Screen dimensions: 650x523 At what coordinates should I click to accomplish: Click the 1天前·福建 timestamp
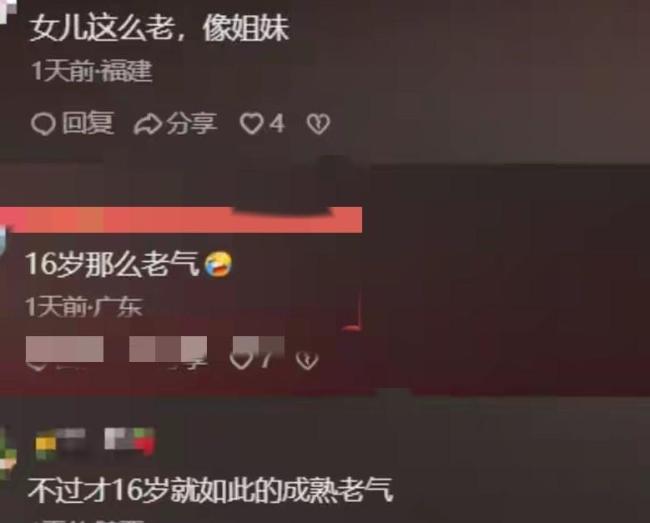92,70
